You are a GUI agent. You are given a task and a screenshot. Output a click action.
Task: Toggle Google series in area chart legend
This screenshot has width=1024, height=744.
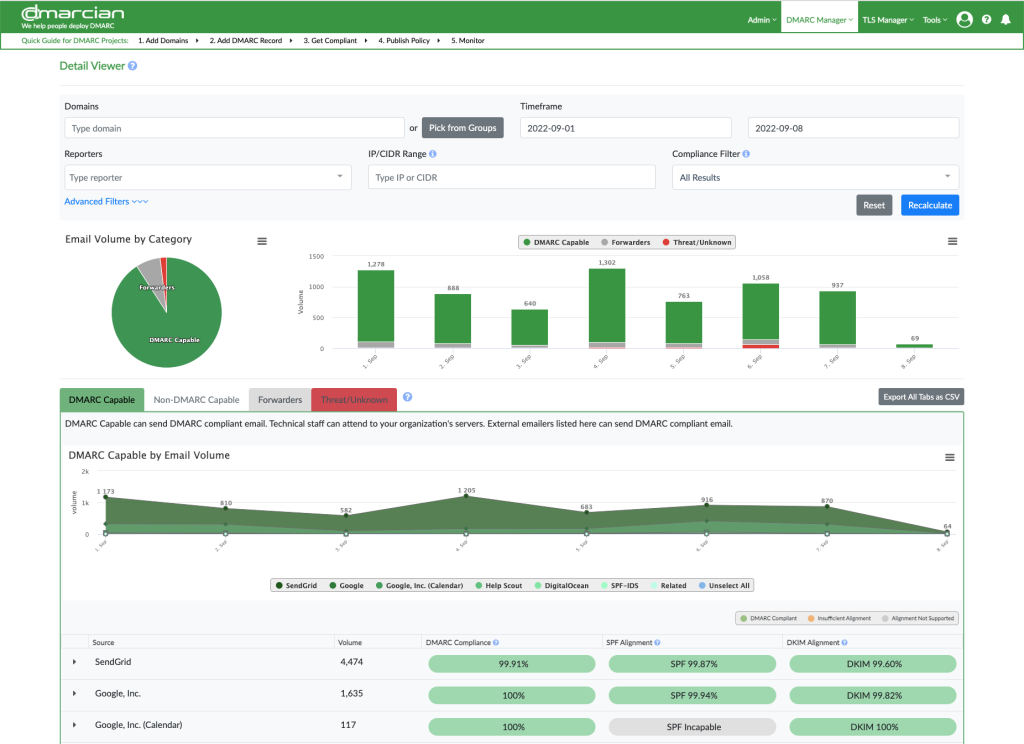click(x=347, y=585)
